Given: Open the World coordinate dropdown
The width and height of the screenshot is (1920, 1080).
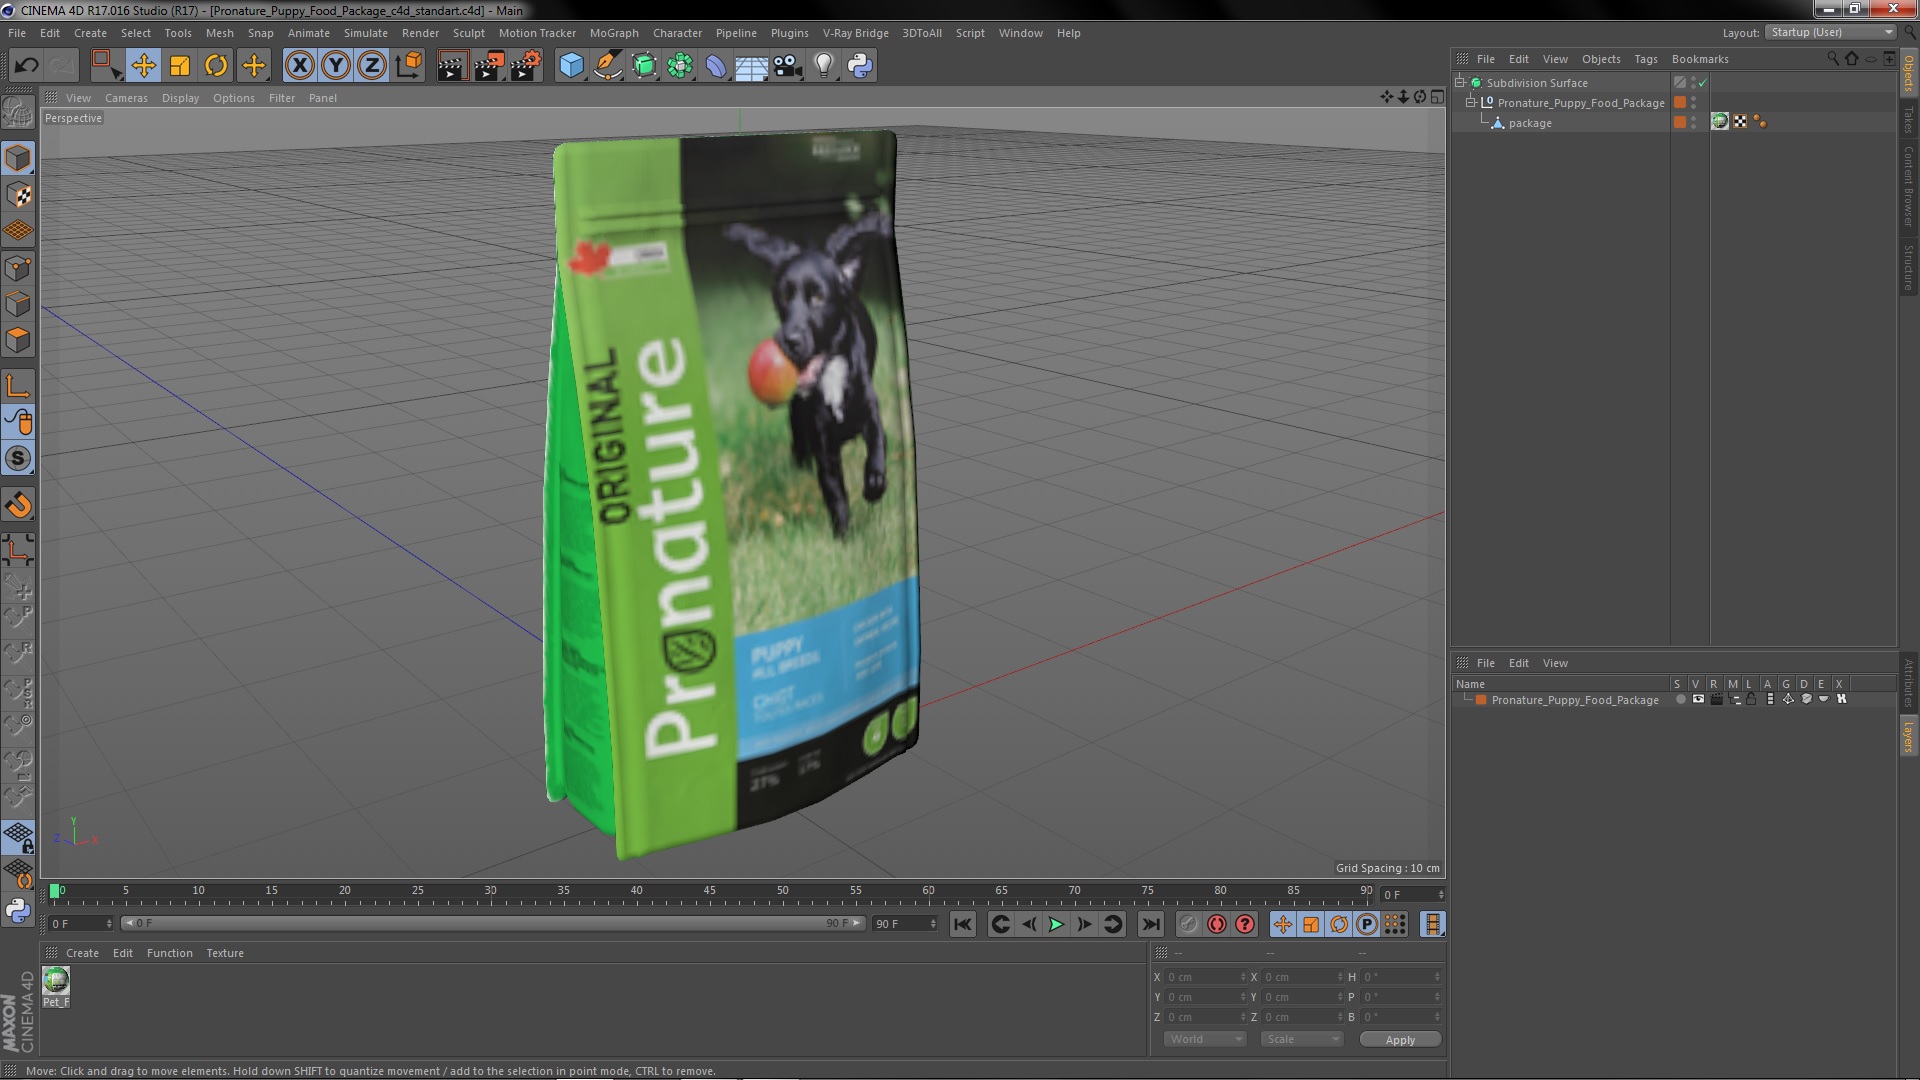Looking at the screenshot, I should point(1205,1040).
